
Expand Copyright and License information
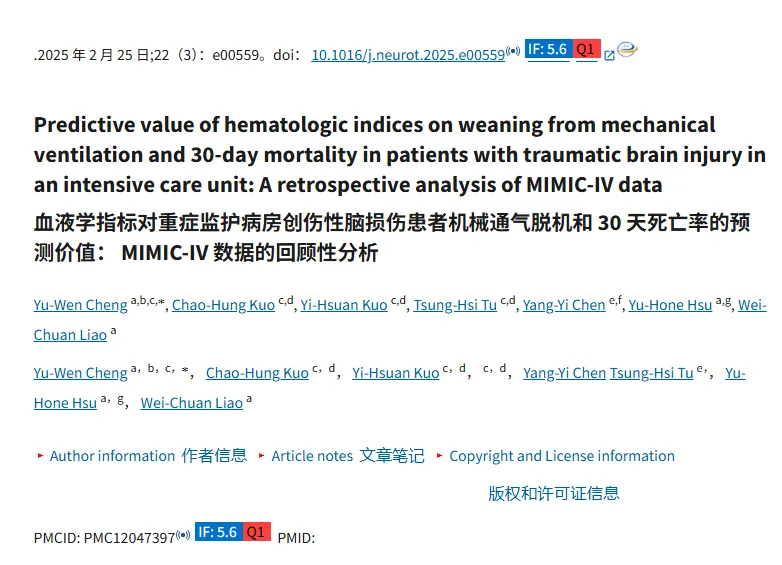coord(562,456)
